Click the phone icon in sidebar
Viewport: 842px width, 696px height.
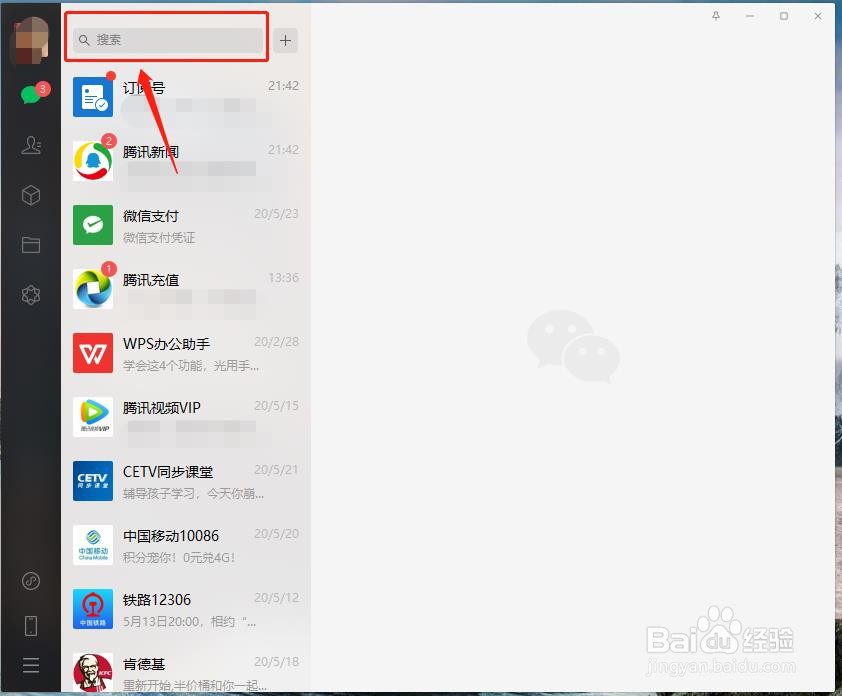31,626
